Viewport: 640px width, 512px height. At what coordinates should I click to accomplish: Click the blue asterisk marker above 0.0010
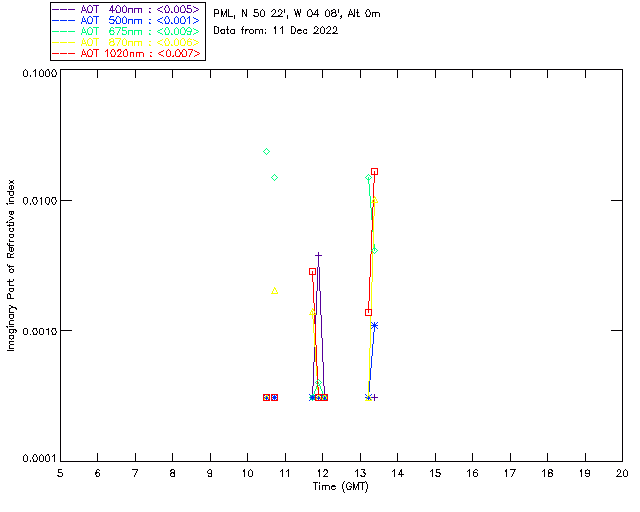pyautogui.click(x=374, y=325)
